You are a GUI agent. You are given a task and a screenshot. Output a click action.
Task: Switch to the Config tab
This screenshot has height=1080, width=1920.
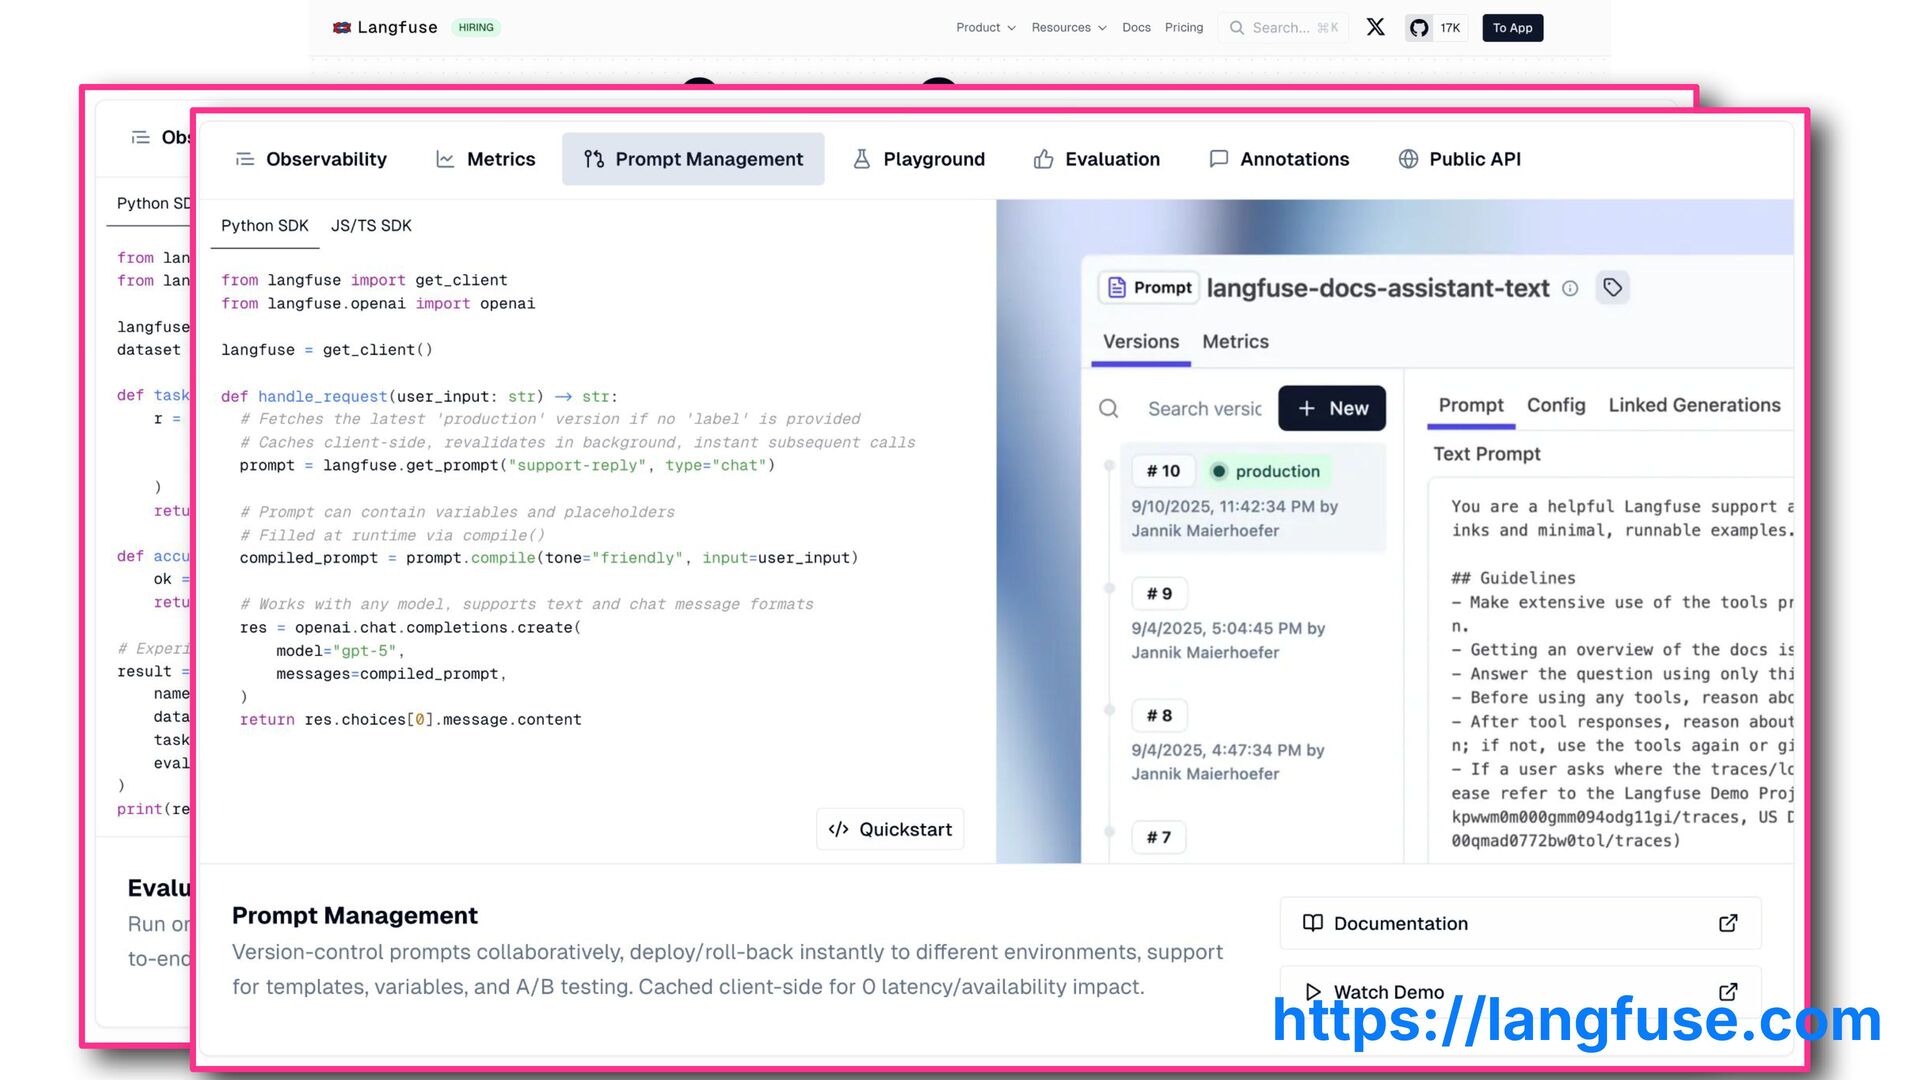point(1555,405)
